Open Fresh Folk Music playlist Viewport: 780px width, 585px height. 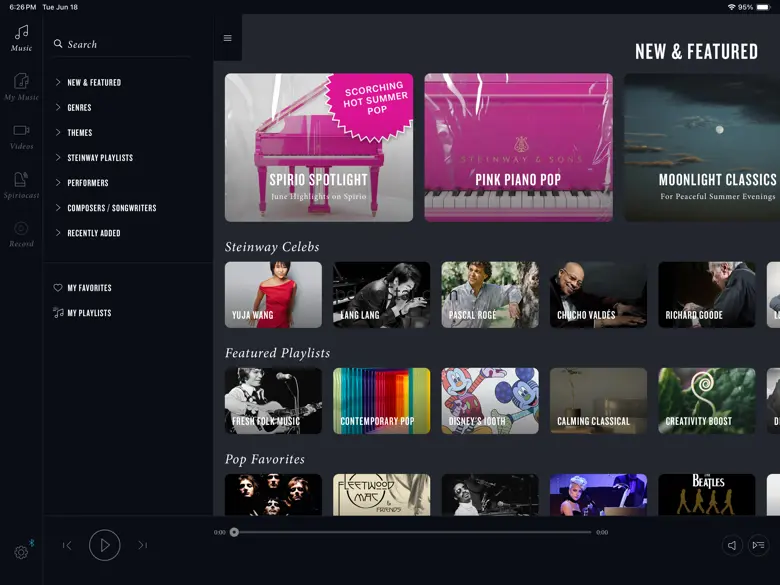(x=273, y=401)
